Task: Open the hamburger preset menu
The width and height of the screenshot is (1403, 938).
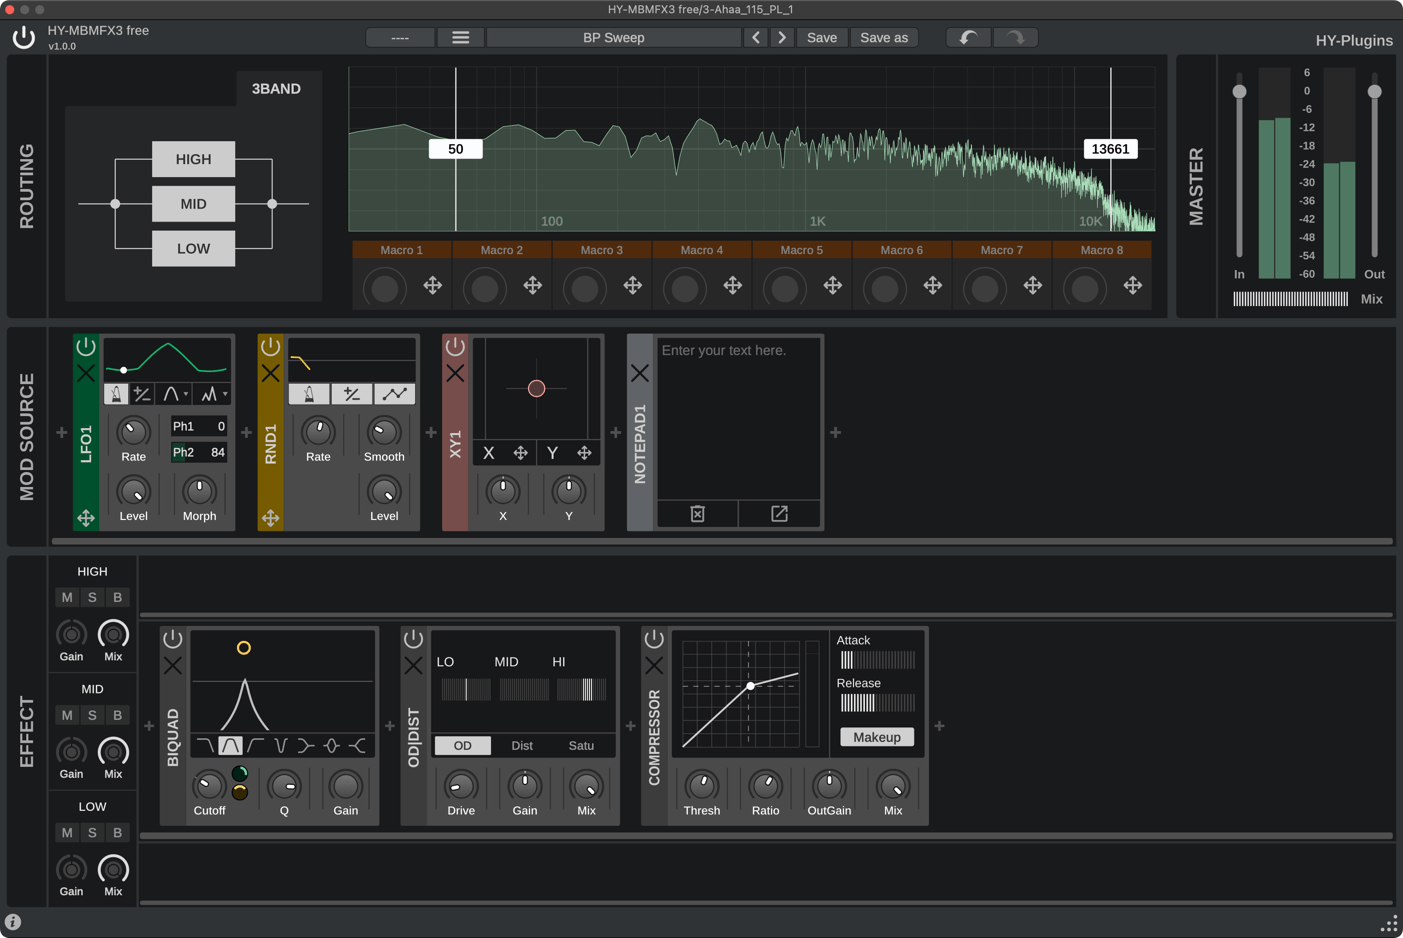Action: (x=460, y=38)
